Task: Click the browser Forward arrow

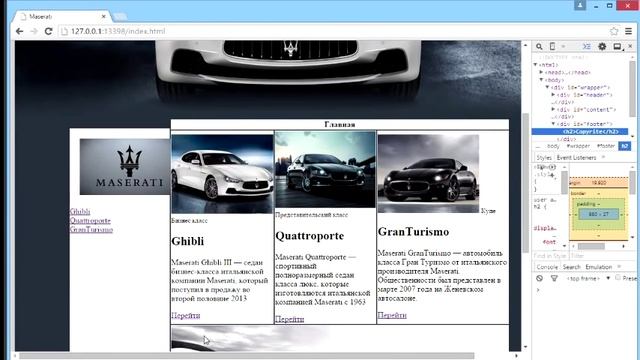Action: [33, 31]
